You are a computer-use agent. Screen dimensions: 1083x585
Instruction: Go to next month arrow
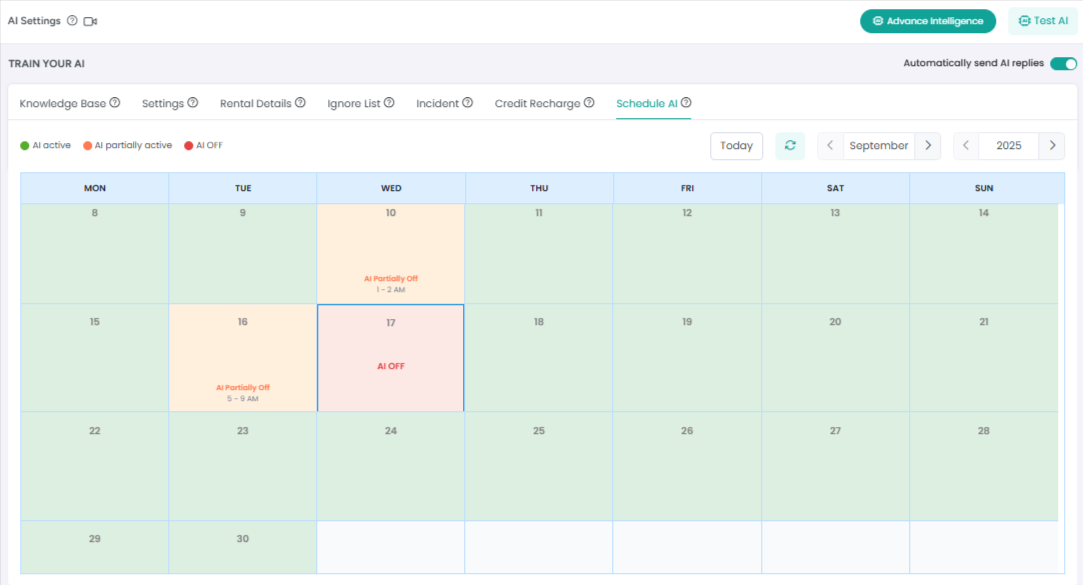[928, 146]
